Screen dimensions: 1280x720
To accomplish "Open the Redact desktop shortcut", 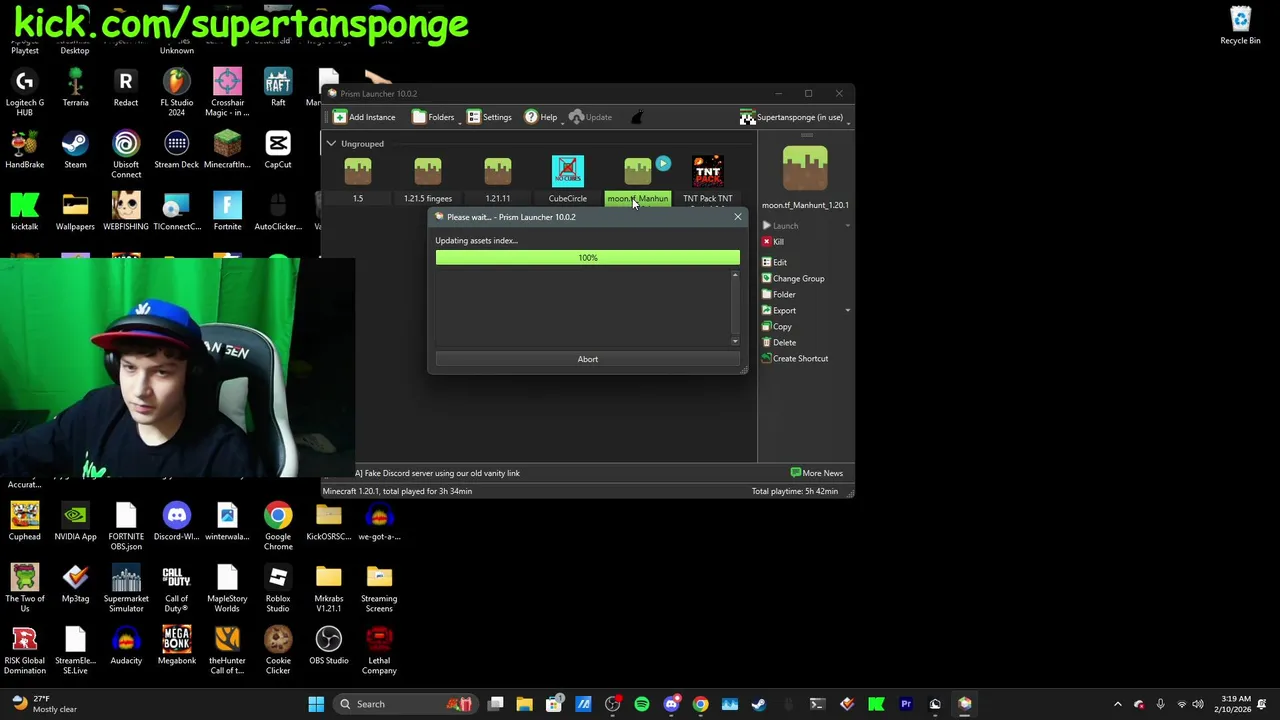I will click(x=126, y=87).
